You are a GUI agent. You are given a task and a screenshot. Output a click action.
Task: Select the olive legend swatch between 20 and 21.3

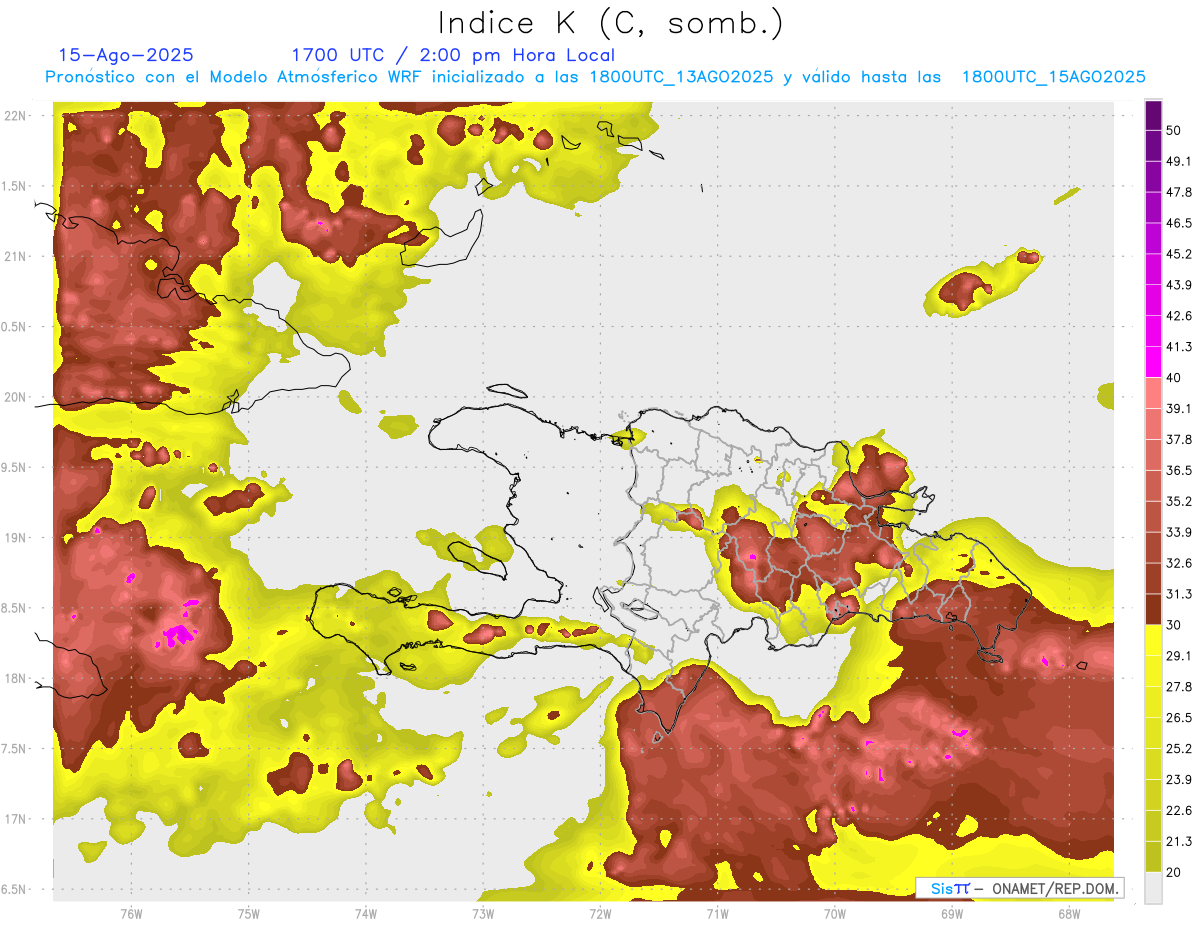click(1153, 857)
